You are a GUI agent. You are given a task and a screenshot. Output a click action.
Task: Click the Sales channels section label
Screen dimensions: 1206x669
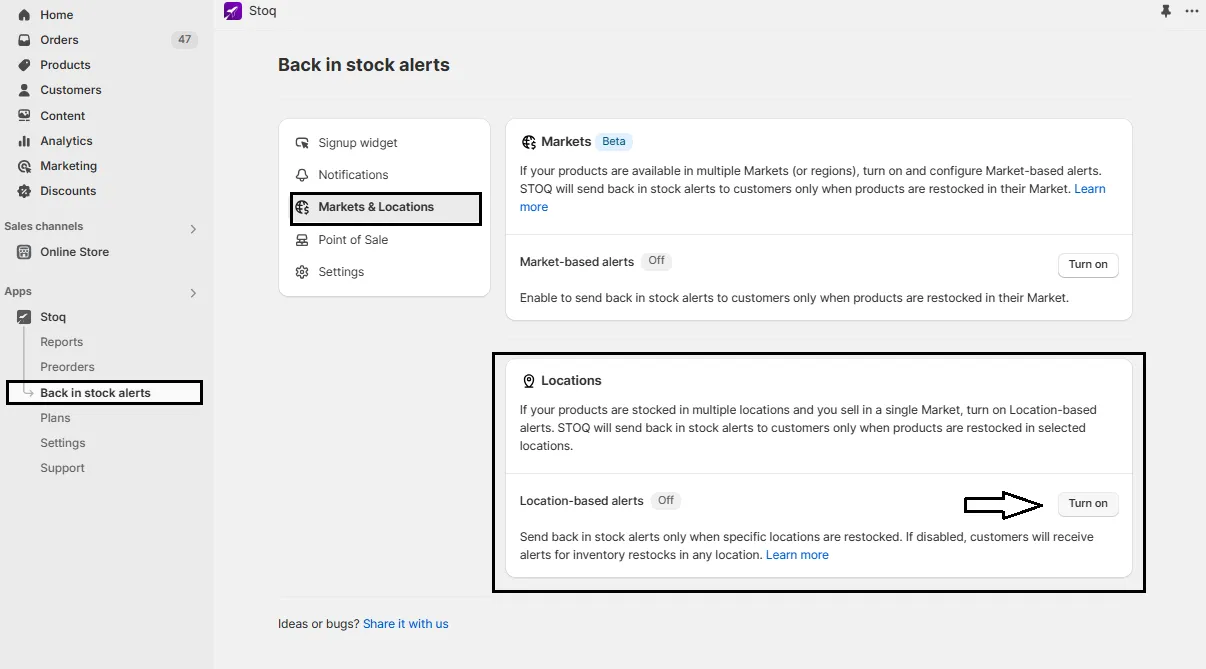pyautogui.click(x=44, y=227)
